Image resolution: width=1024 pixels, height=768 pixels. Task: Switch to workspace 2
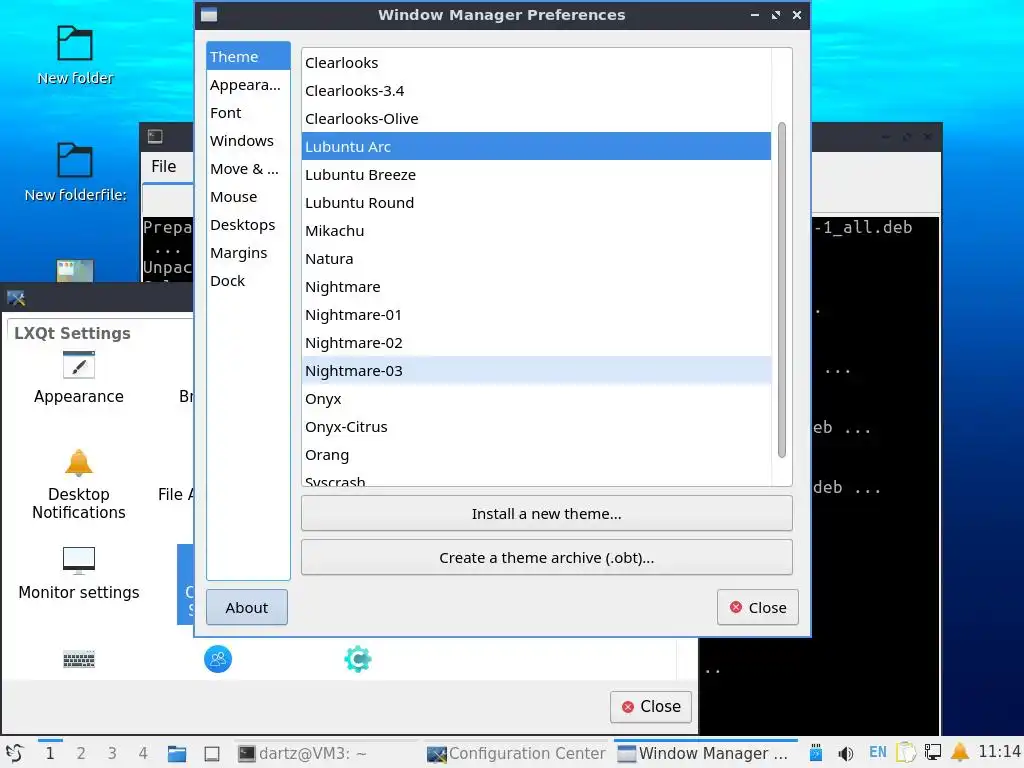click(81, 754)
